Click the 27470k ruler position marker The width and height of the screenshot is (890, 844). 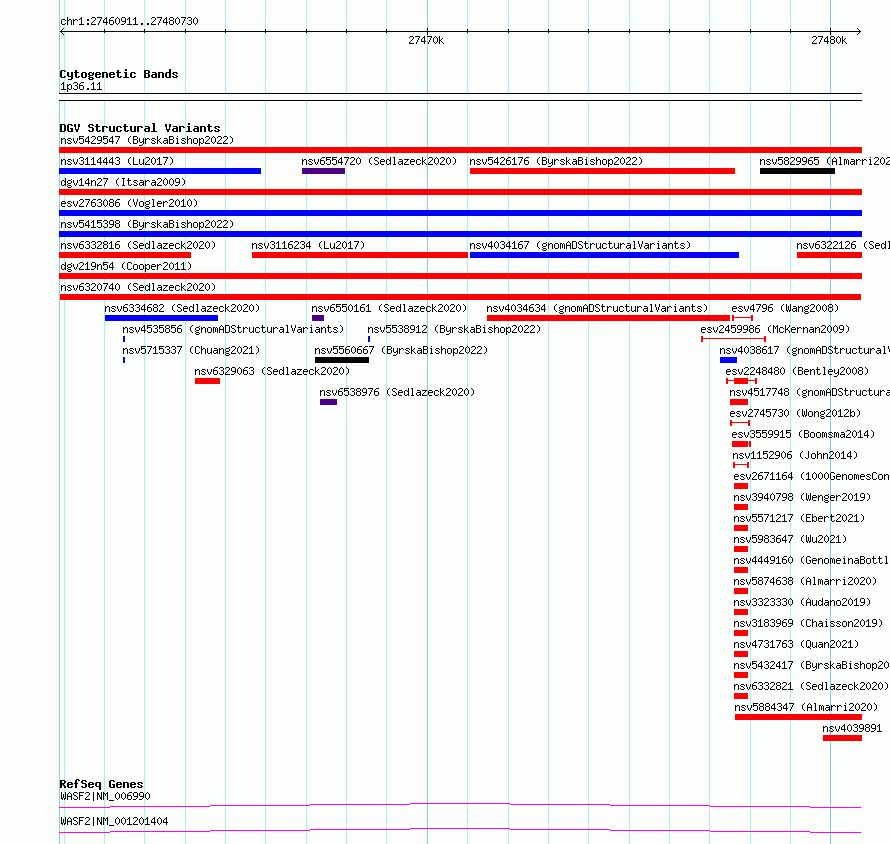pos(426,40)
